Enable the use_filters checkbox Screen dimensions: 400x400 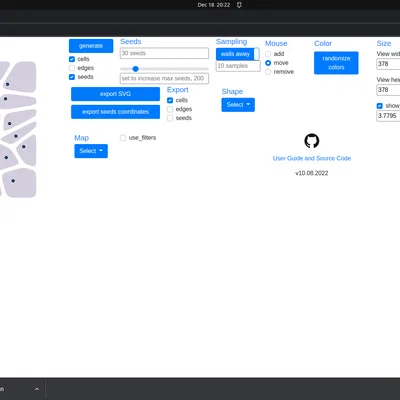123,138
